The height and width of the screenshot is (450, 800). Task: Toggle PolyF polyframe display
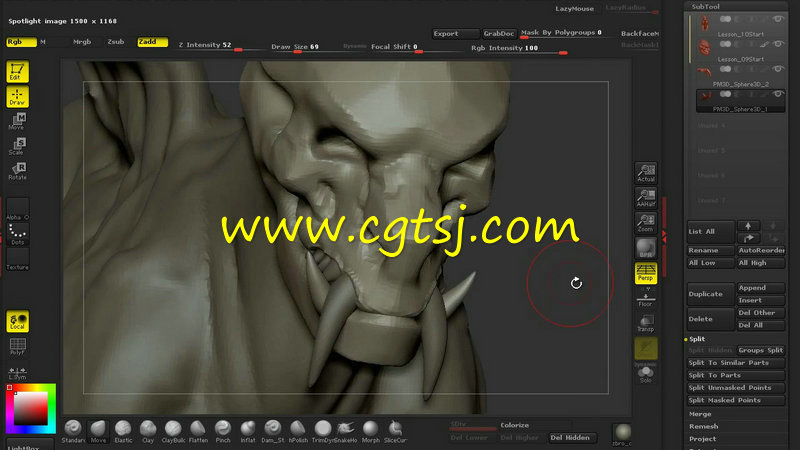tap(17, 346)
